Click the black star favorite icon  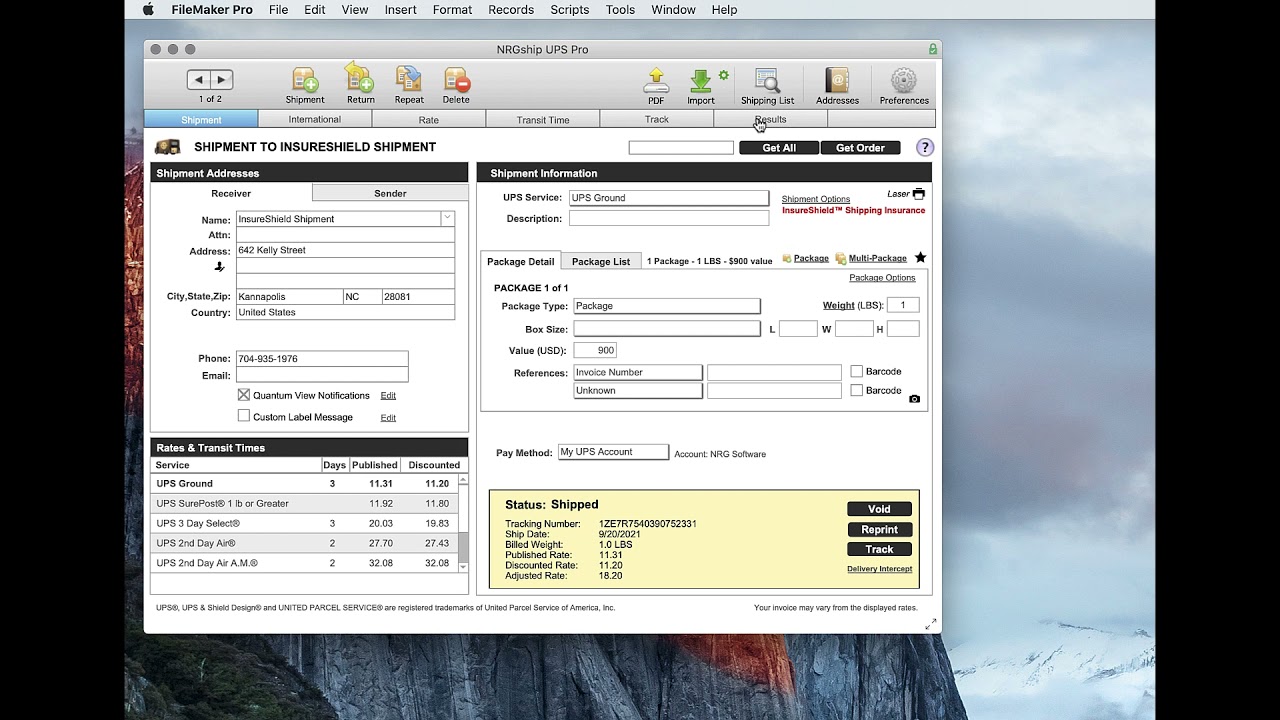(920, 258)
